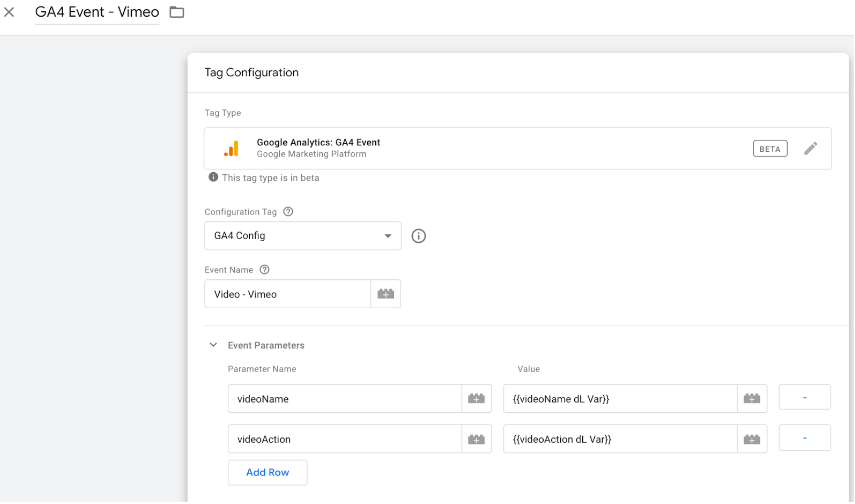Image resolution: width=855 pixels, height=504 pixels.
Task: Remove the videoAction parameter row
Action: [x=804, y=438]
